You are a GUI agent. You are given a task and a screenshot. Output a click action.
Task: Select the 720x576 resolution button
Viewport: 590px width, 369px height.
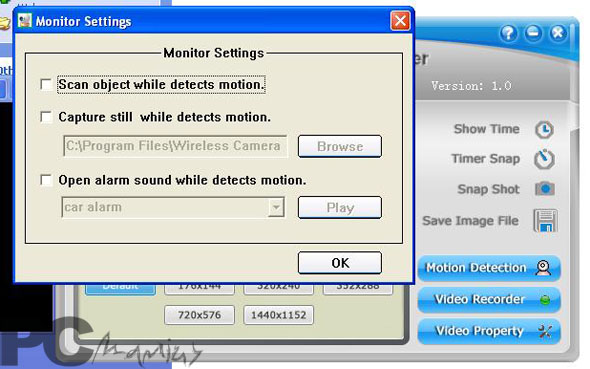[199, 315]
